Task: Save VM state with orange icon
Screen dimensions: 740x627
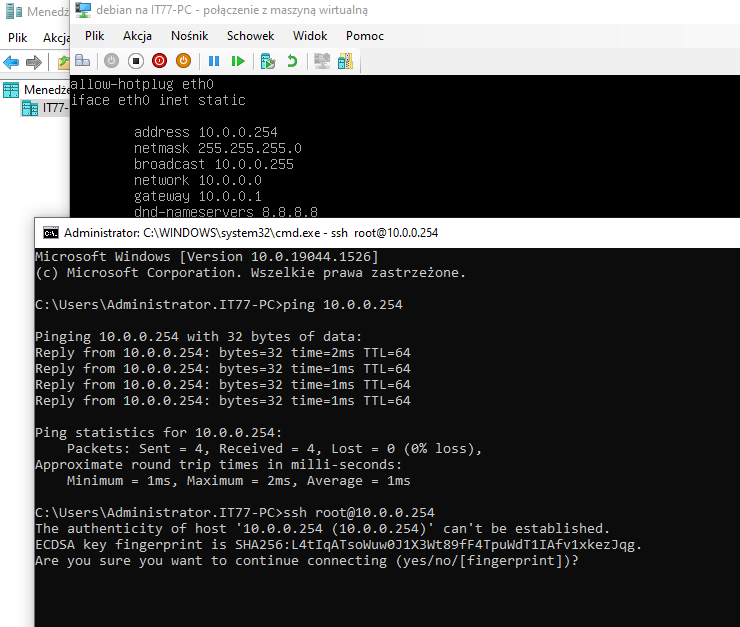Action: tap(184, 61)
